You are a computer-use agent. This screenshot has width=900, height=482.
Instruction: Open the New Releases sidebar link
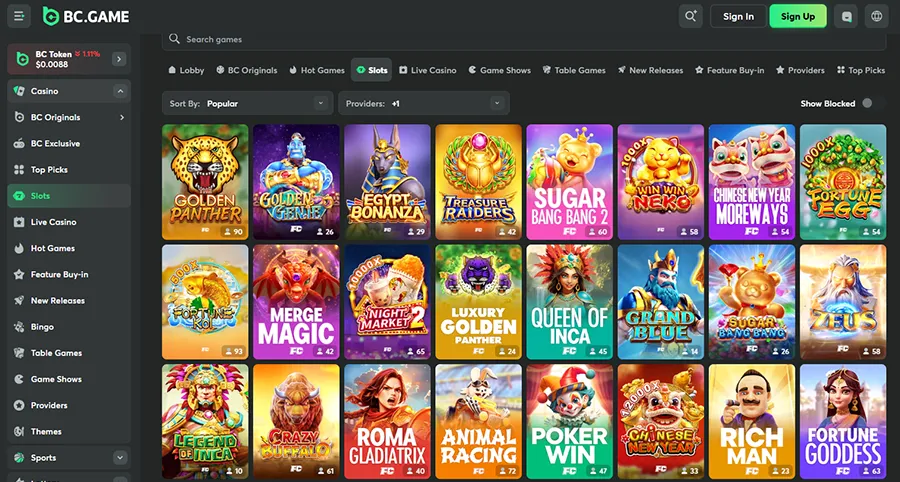point(69,301)
